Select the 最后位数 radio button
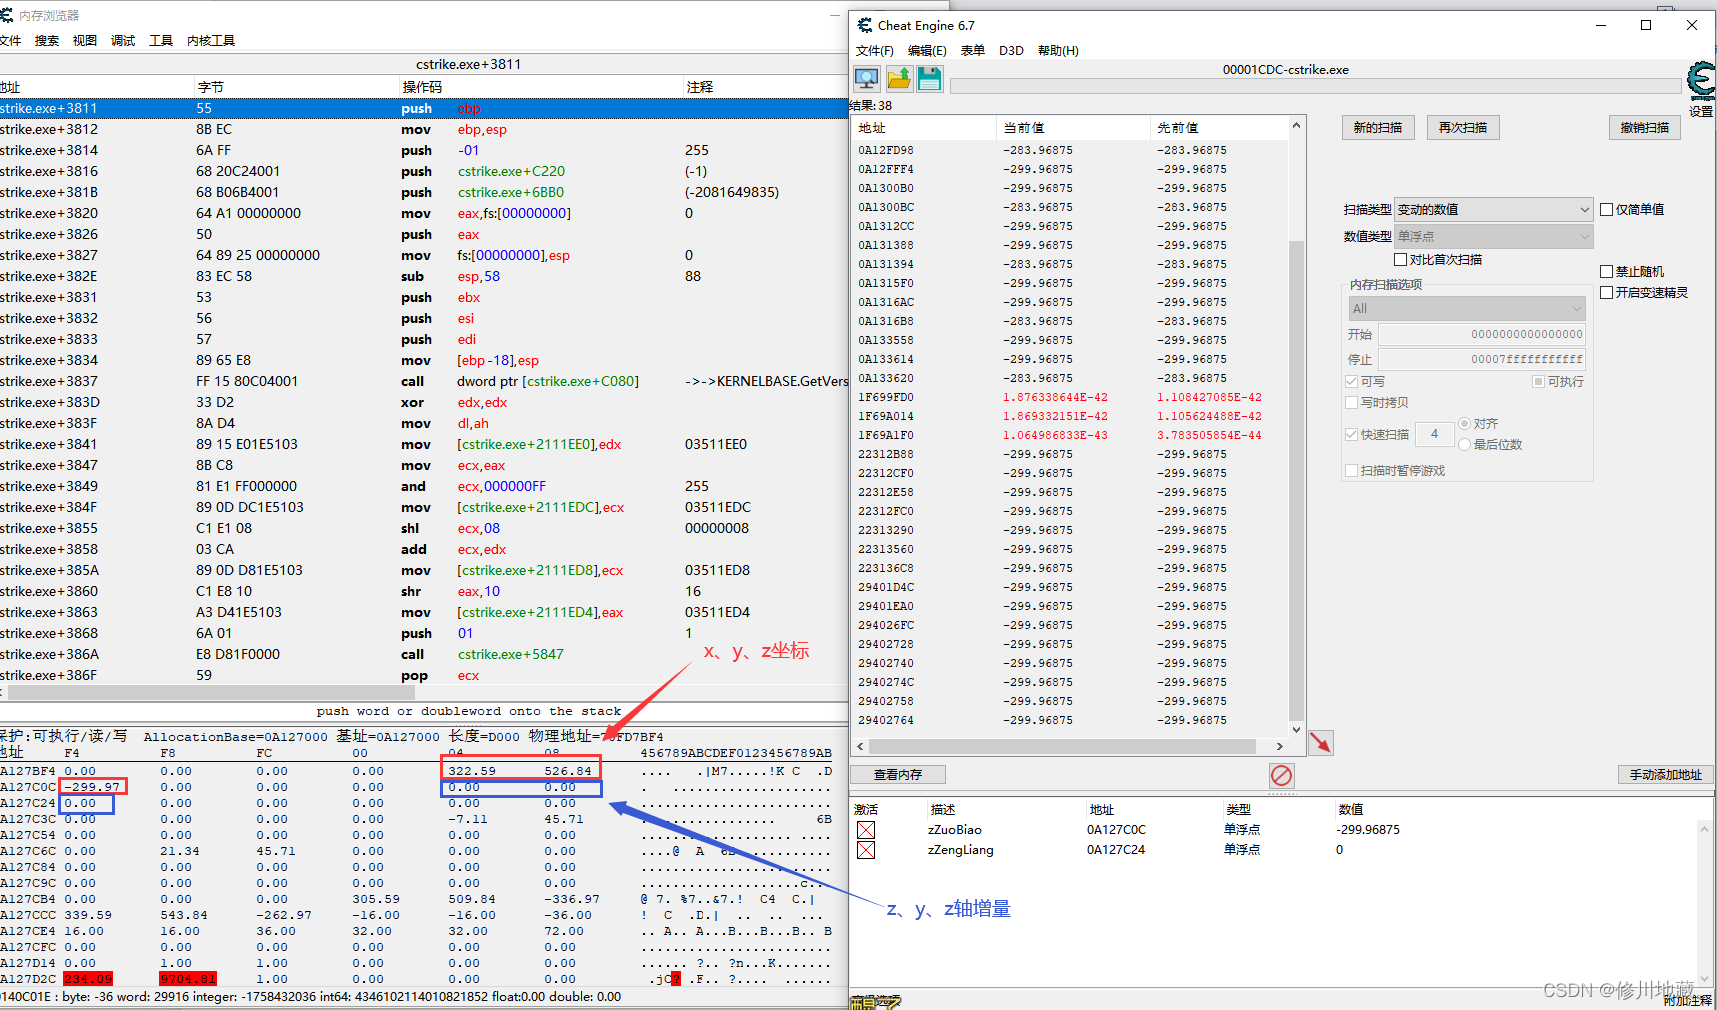This screenshot has height=1010, width=1717. pyautogui.click(x=1465, y=444)
